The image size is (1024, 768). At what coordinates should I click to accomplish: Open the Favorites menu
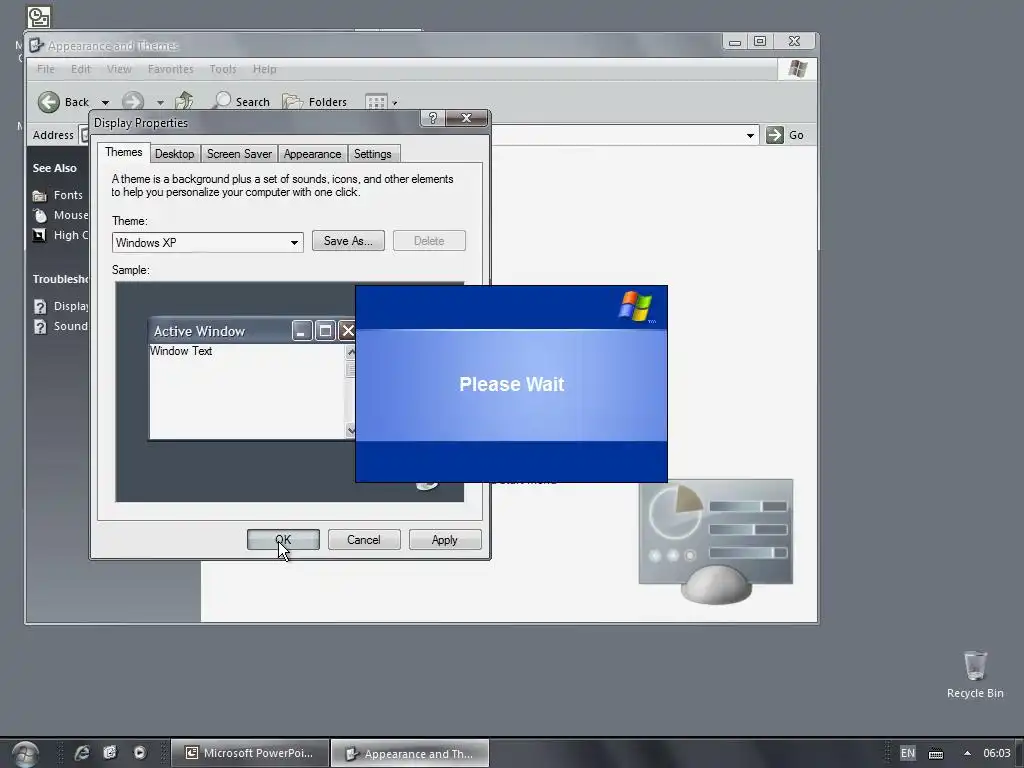170,69
